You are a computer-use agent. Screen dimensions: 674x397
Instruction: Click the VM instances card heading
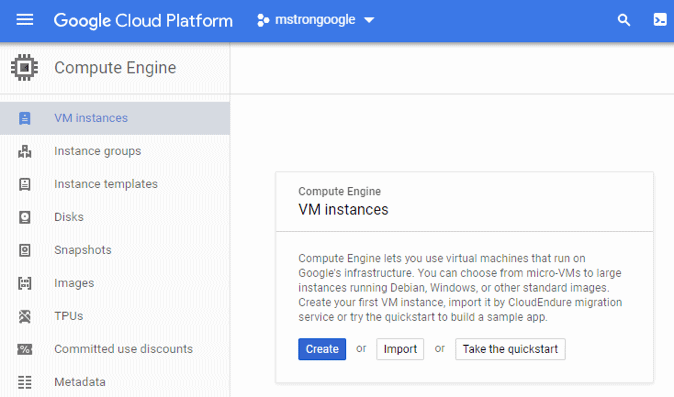point(343,210)
